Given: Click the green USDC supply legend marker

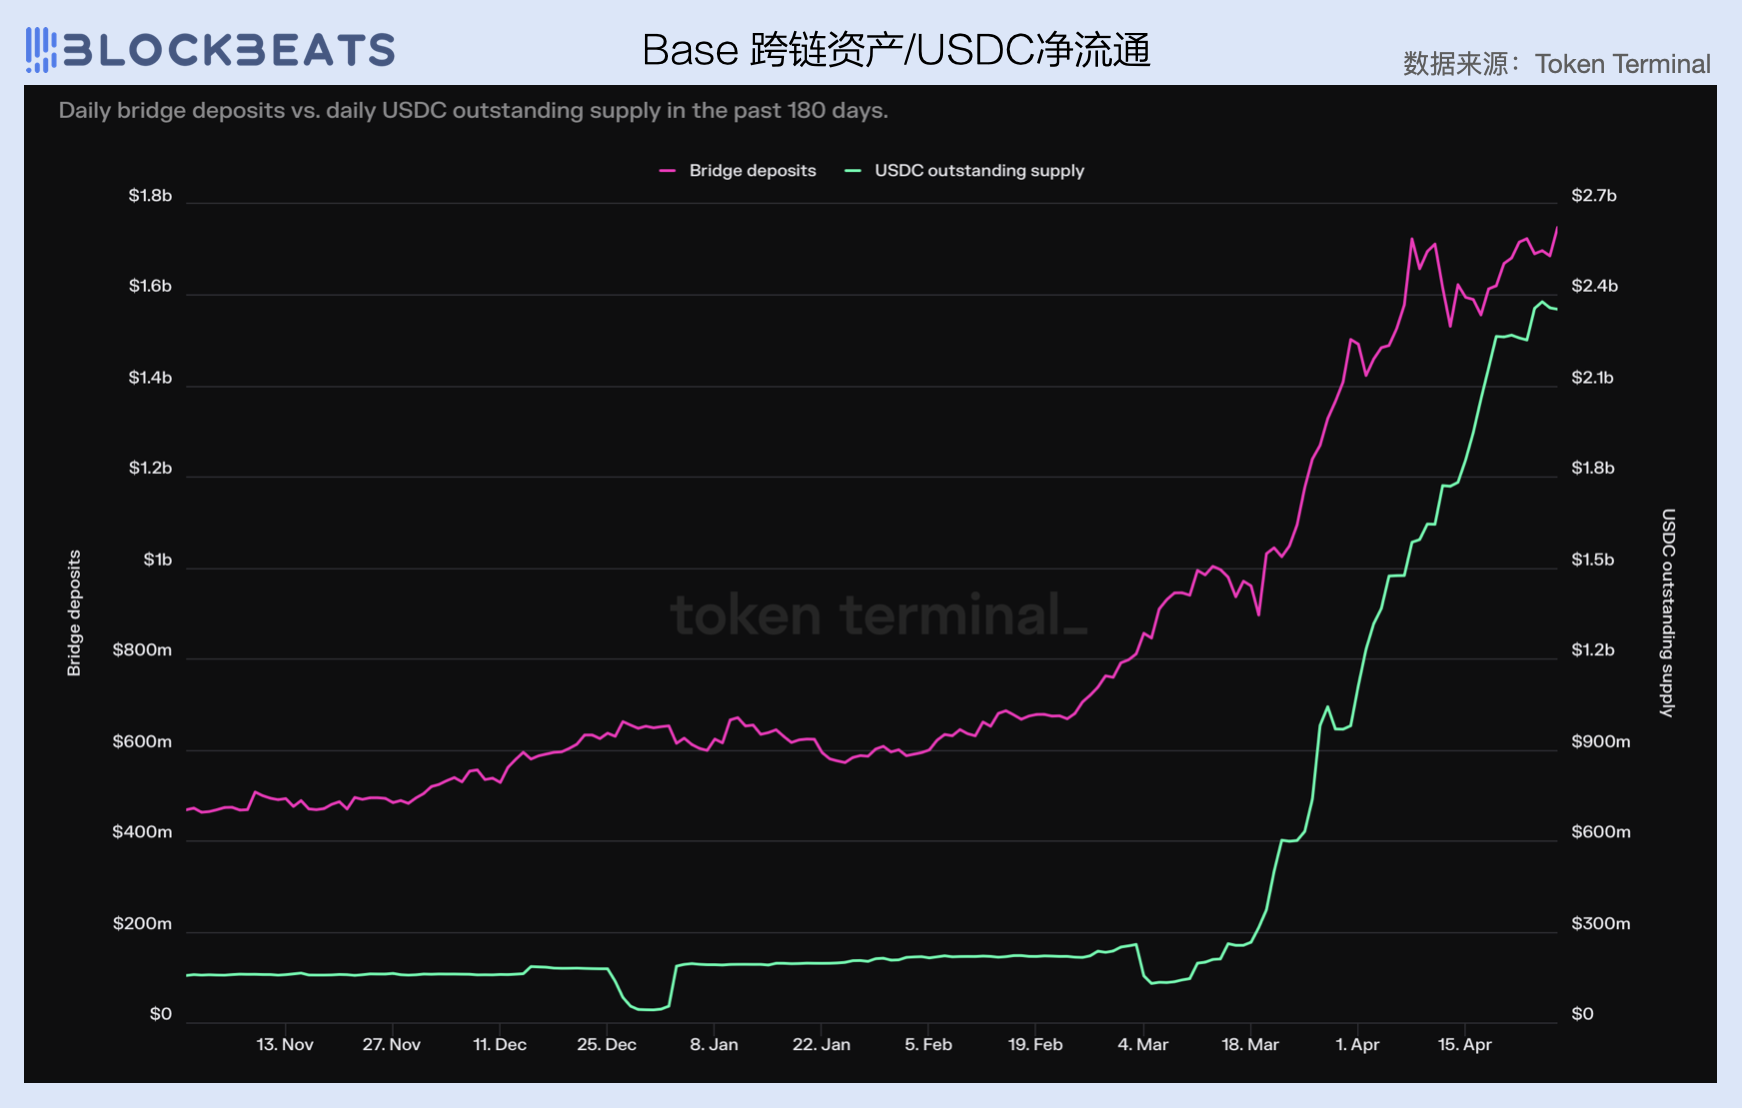Looking at the screenshot, I should (853, 171).
